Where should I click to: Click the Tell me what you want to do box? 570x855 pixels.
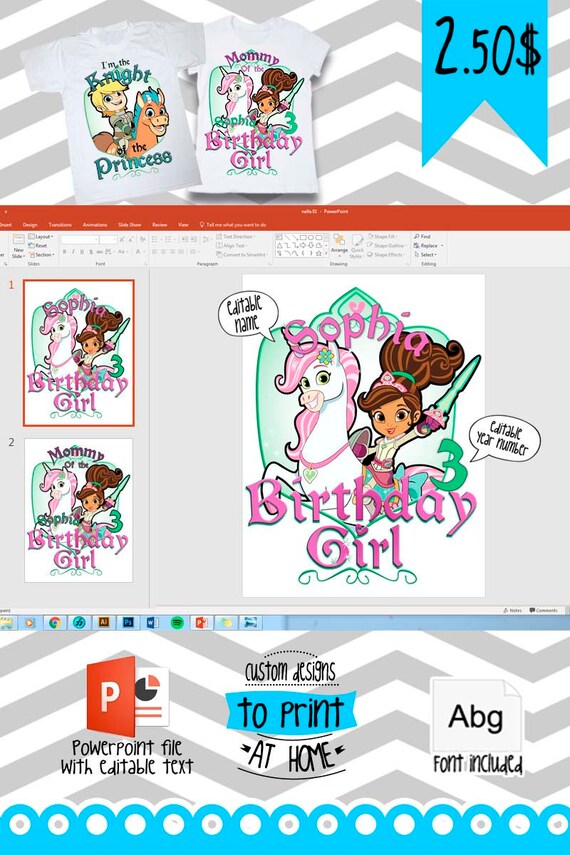(x=233, y=225)
